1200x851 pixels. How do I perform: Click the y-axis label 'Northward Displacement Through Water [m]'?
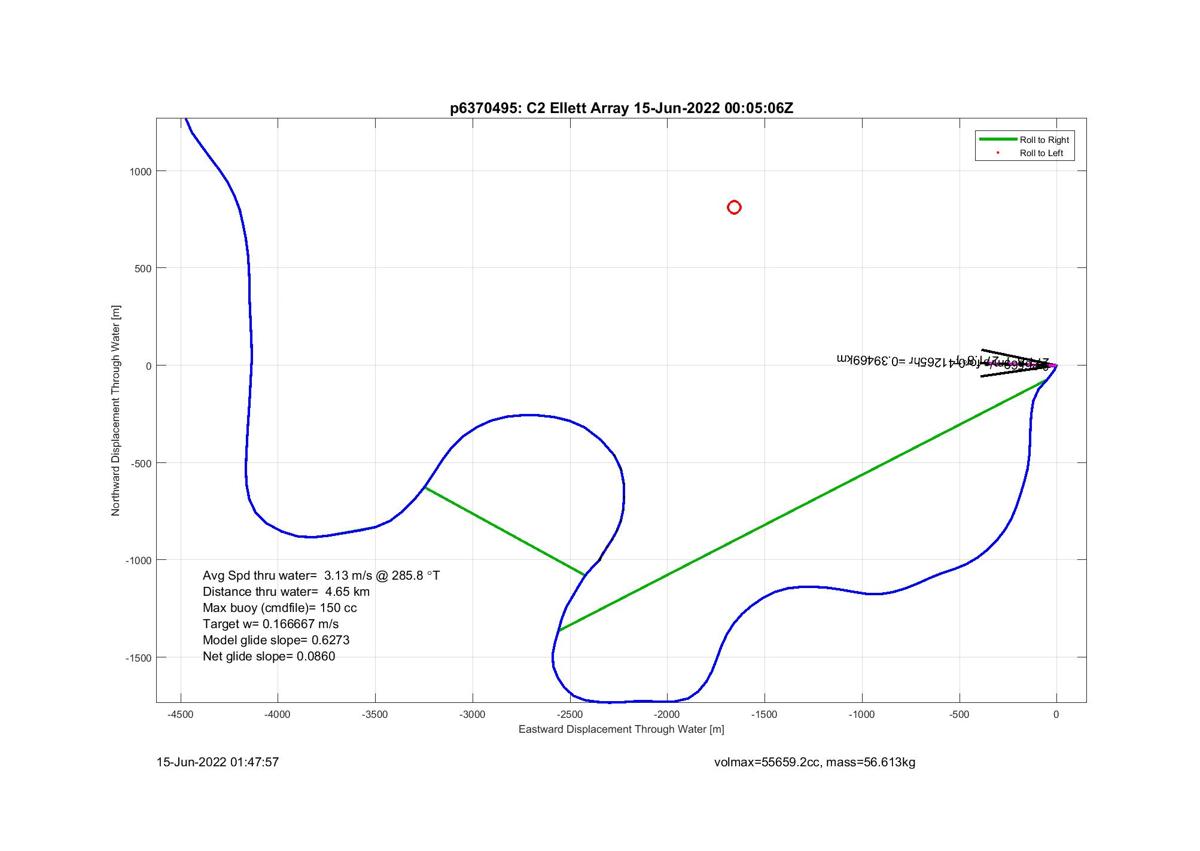click(x=116, y=410)
